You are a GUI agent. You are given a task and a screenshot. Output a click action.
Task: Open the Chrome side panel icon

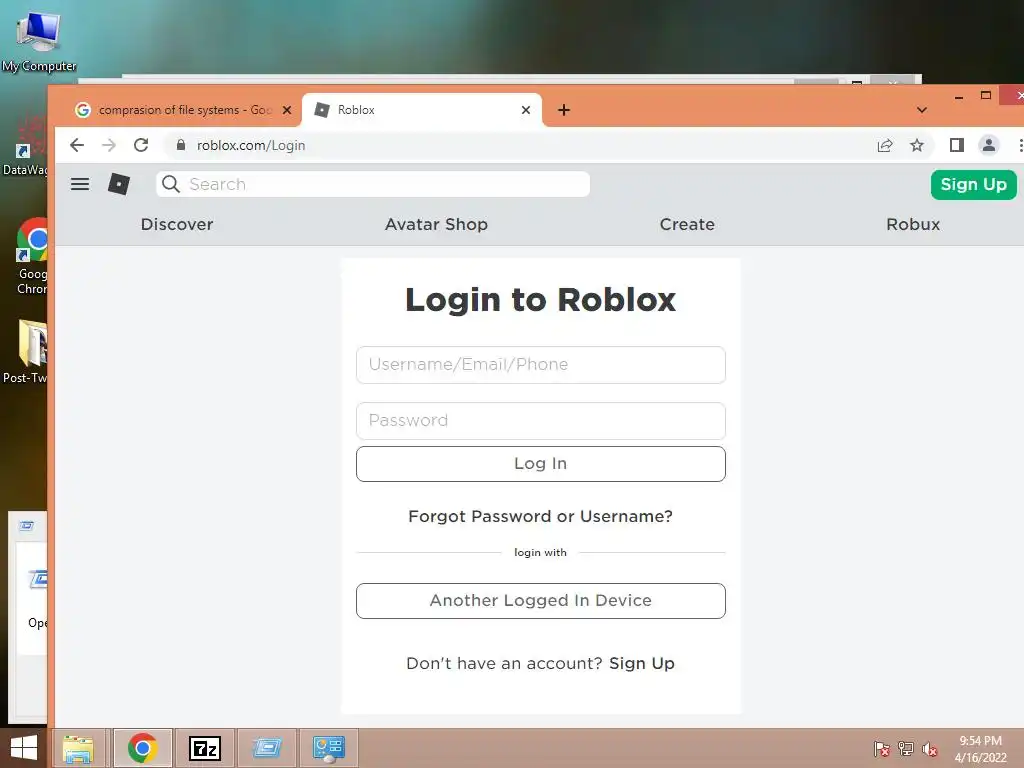(957, 145)
